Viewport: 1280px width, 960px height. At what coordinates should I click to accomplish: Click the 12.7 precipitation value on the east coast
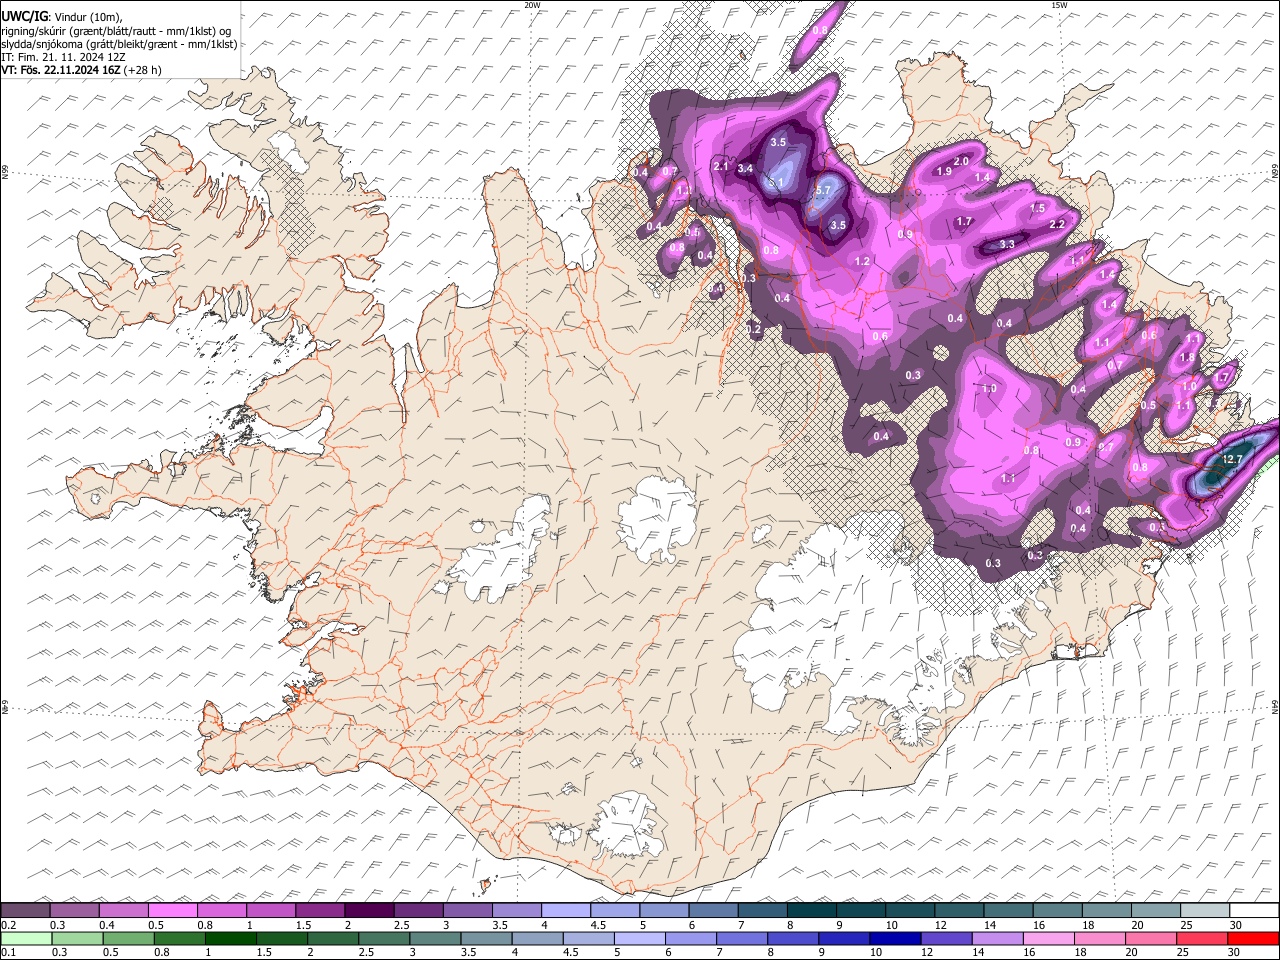1232,459
